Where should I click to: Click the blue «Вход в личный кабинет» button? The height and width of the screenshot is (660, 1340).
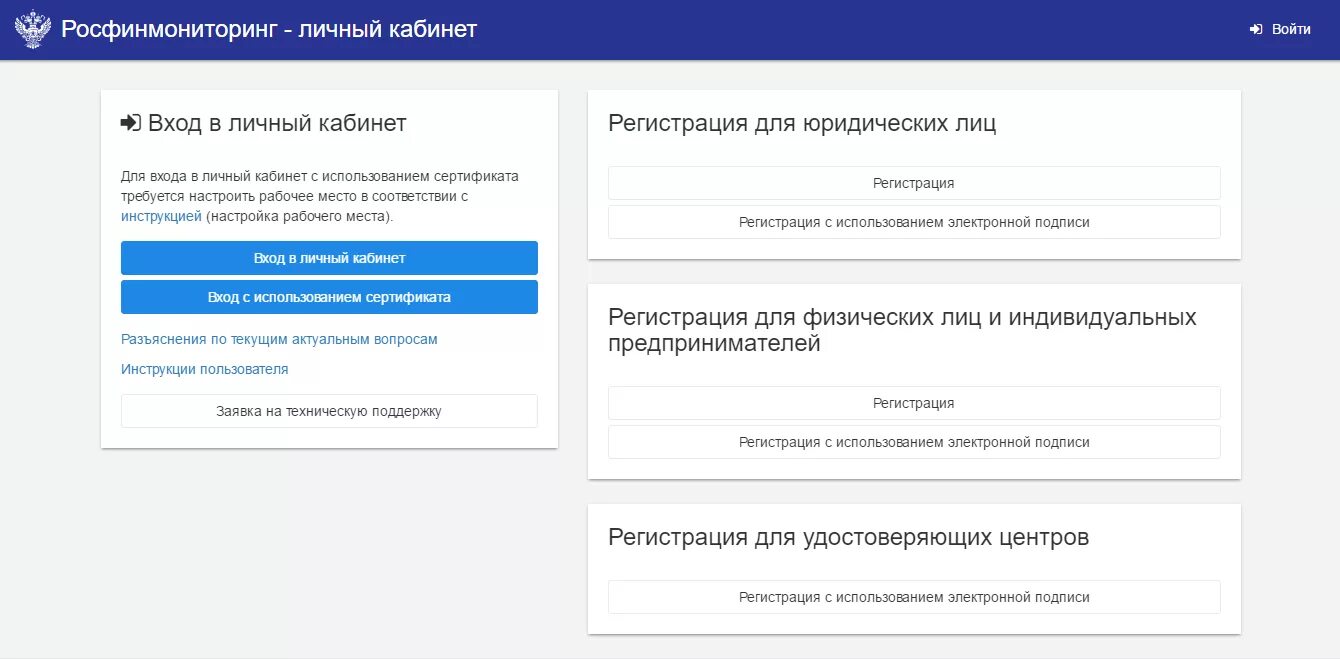point(329,258)
